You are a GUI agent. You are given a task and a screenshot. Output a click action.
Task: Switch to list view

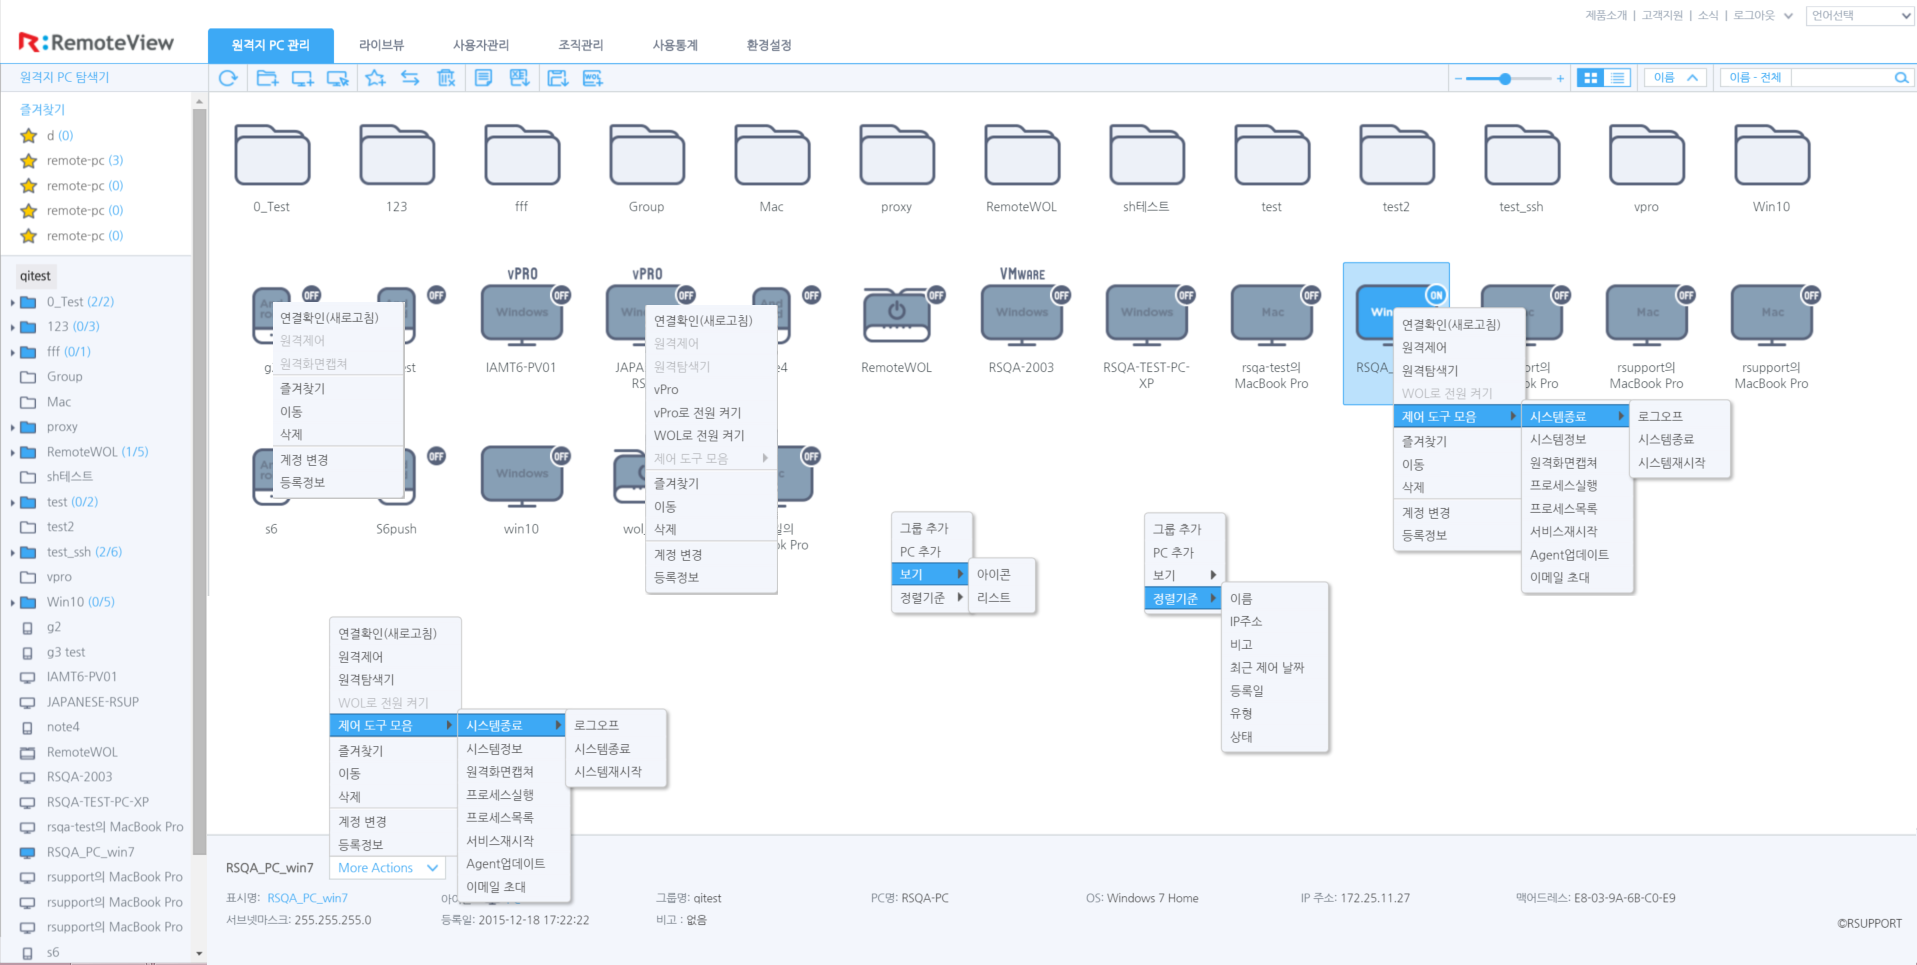[x=1618, y=77]
